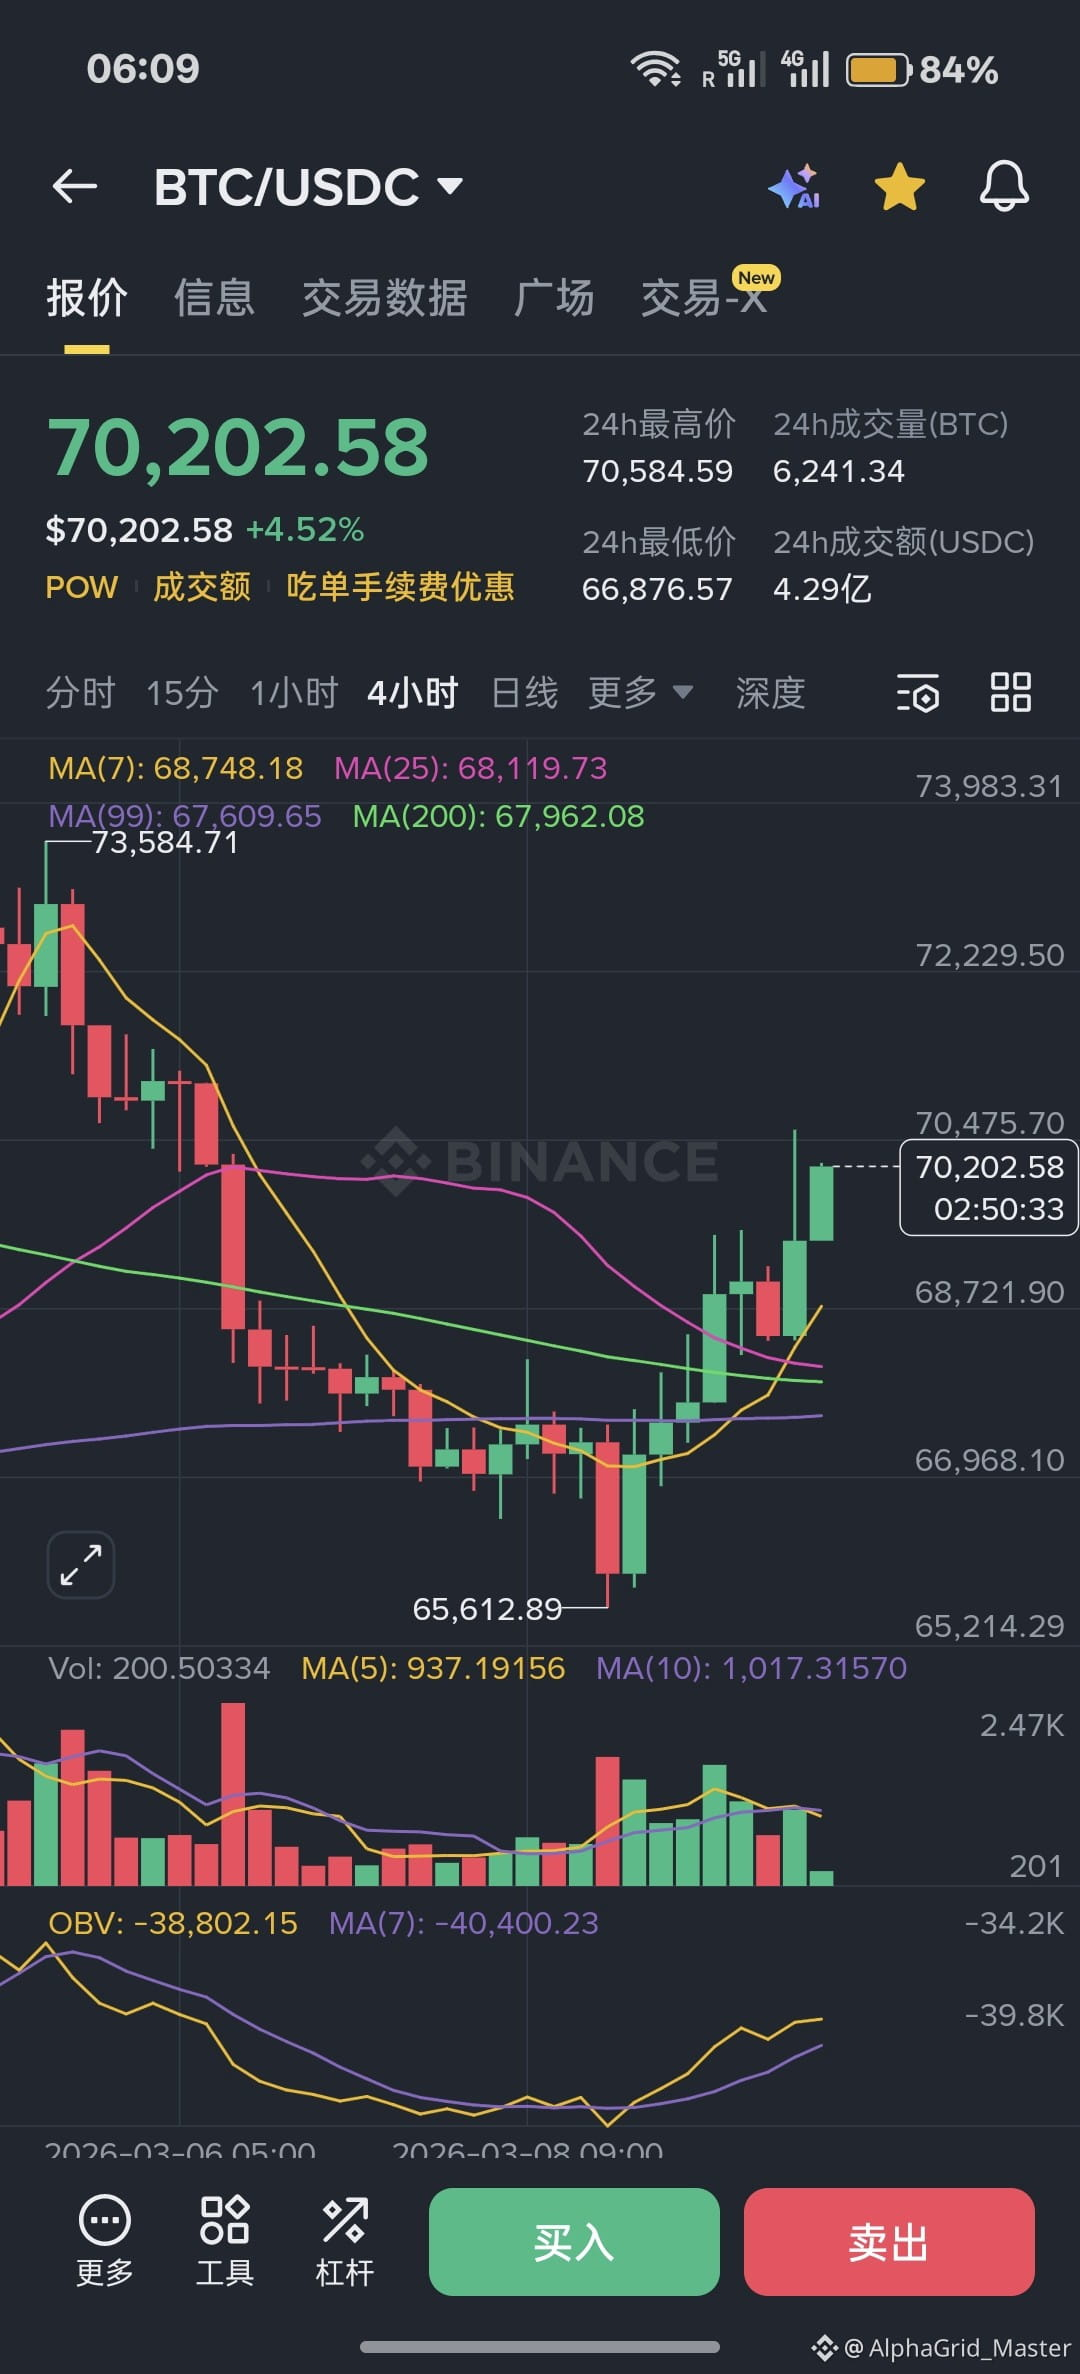Tap the 5G signal indicator
This screenshot has width=1080, height=2374.
[x=734, y=69]
